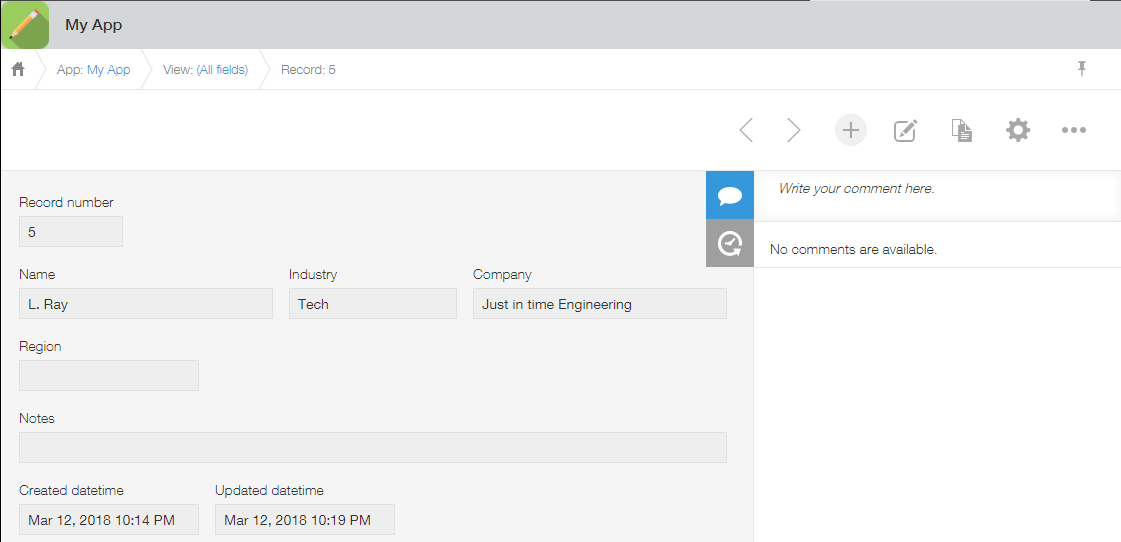Go to previous record arrow

(x=746, y=130)
